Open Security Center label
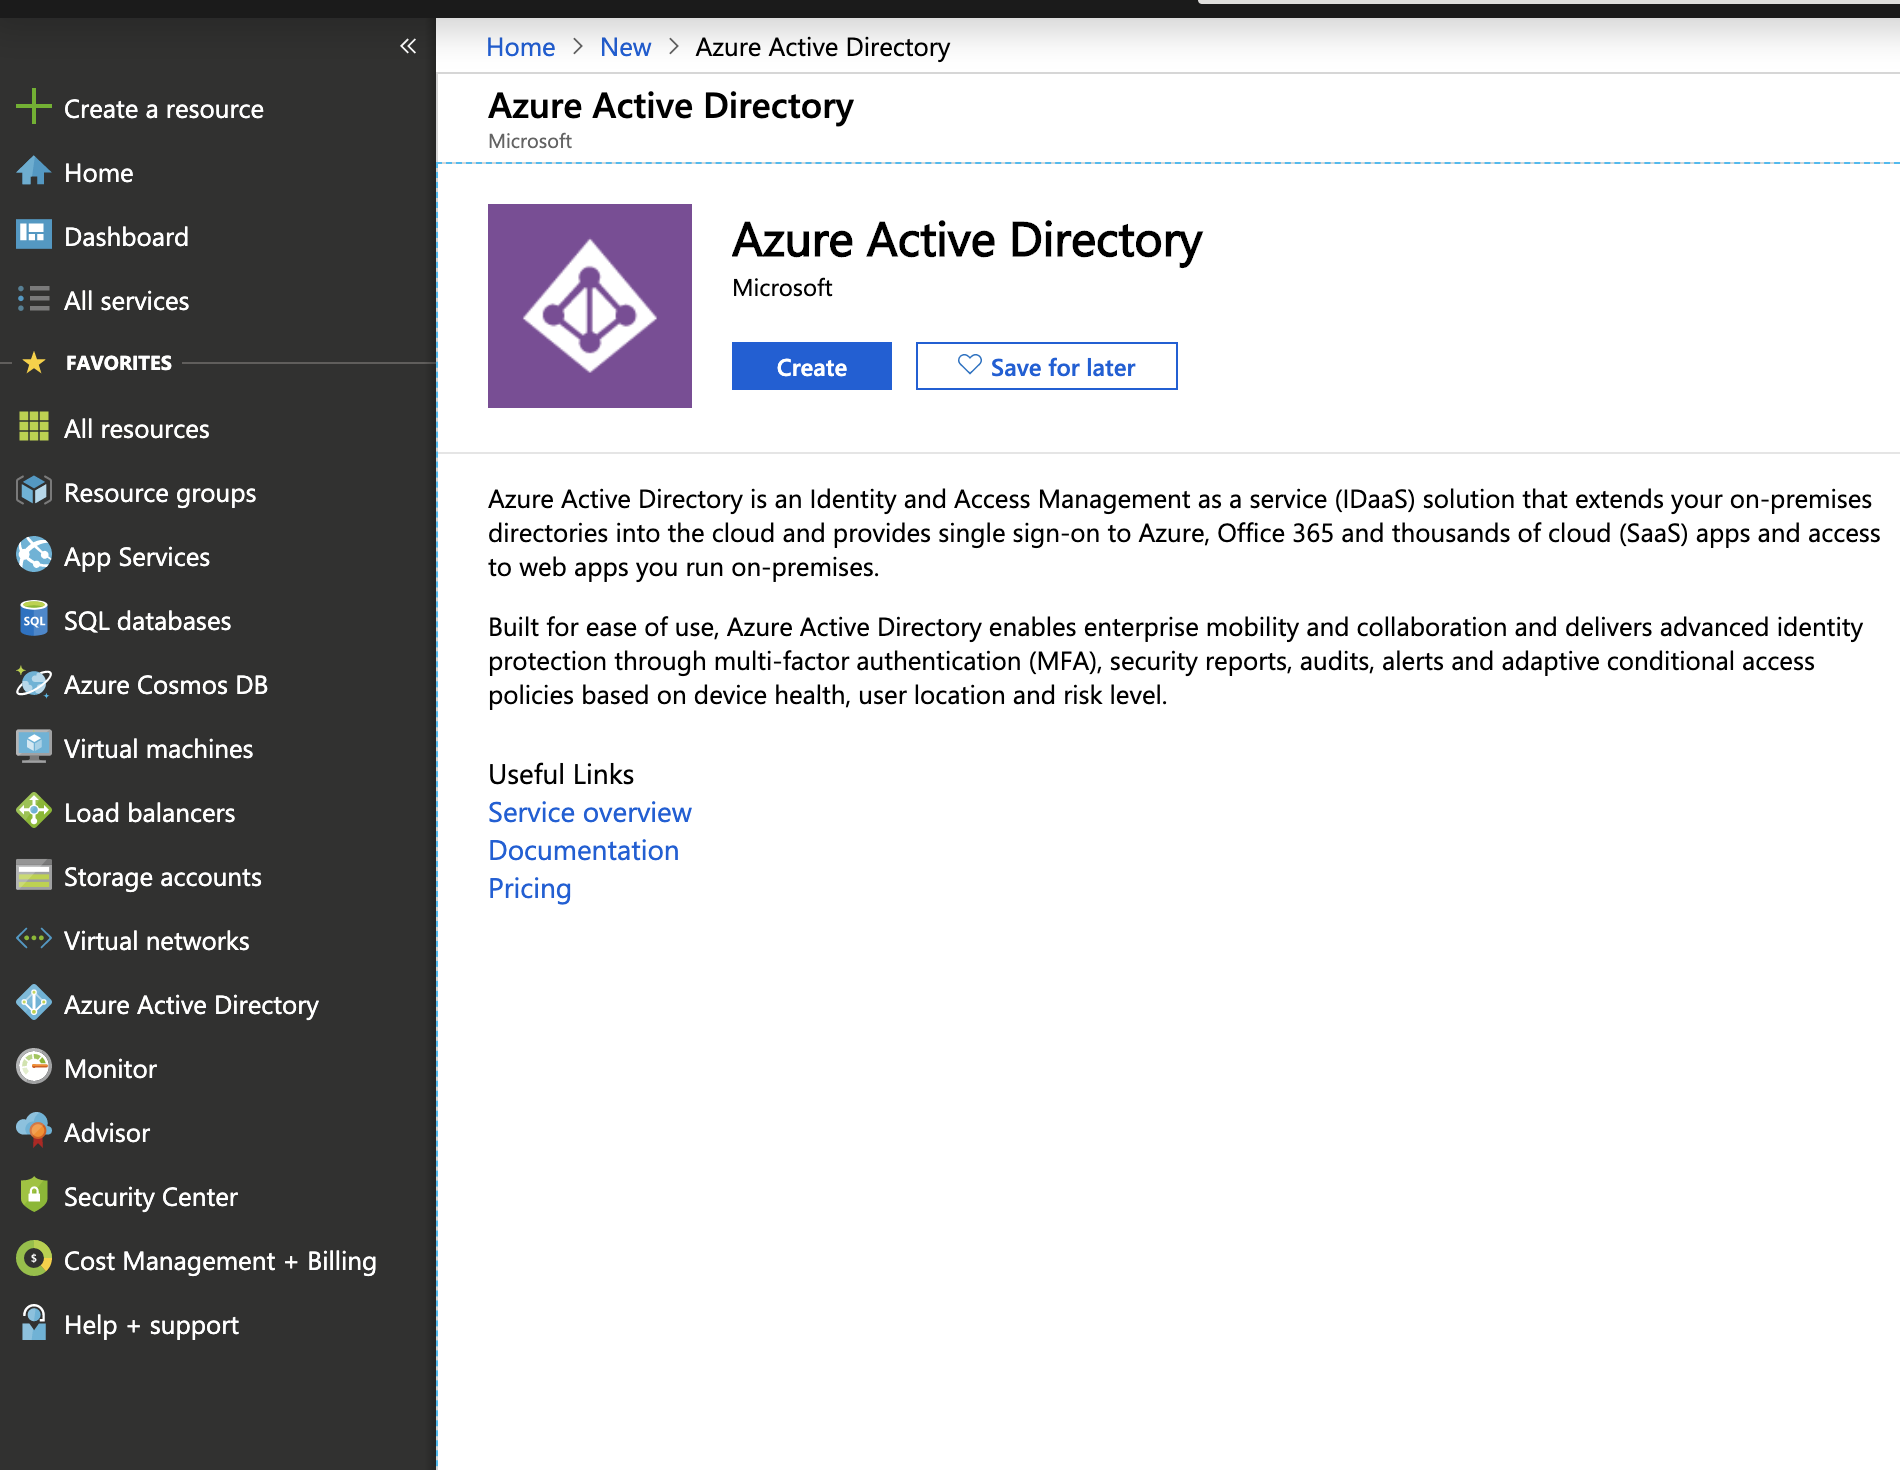1900x1470 pixels. click(151, 1197)
